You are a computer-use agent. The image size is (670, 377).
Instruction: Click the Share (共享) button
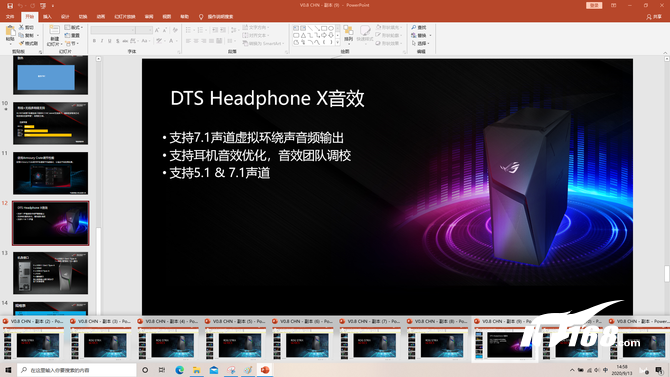654,17
